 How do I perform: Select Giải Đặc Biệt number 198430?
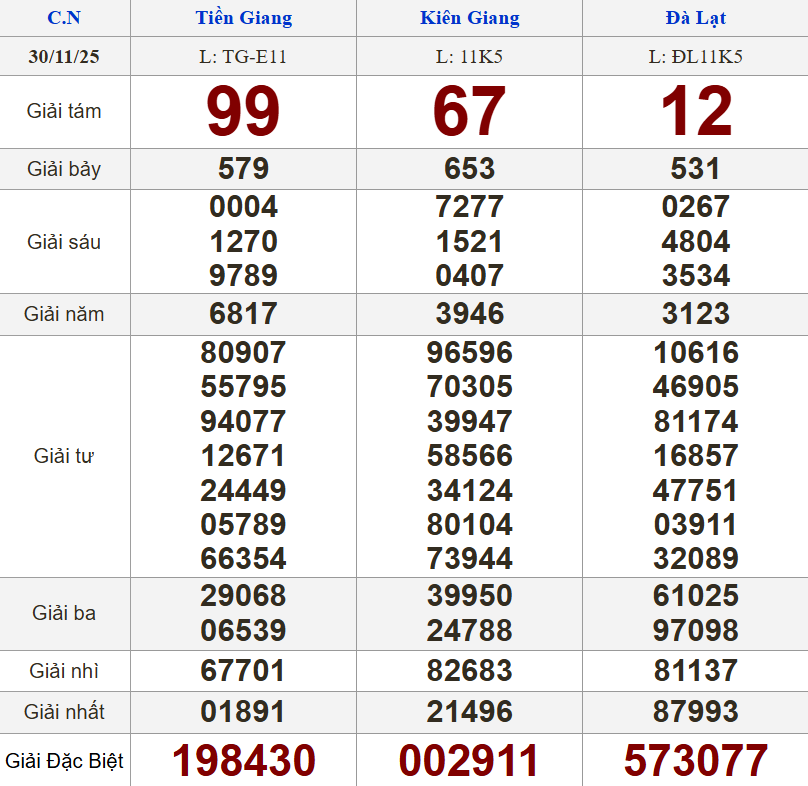pyautogui.click(x=243, y=760)
